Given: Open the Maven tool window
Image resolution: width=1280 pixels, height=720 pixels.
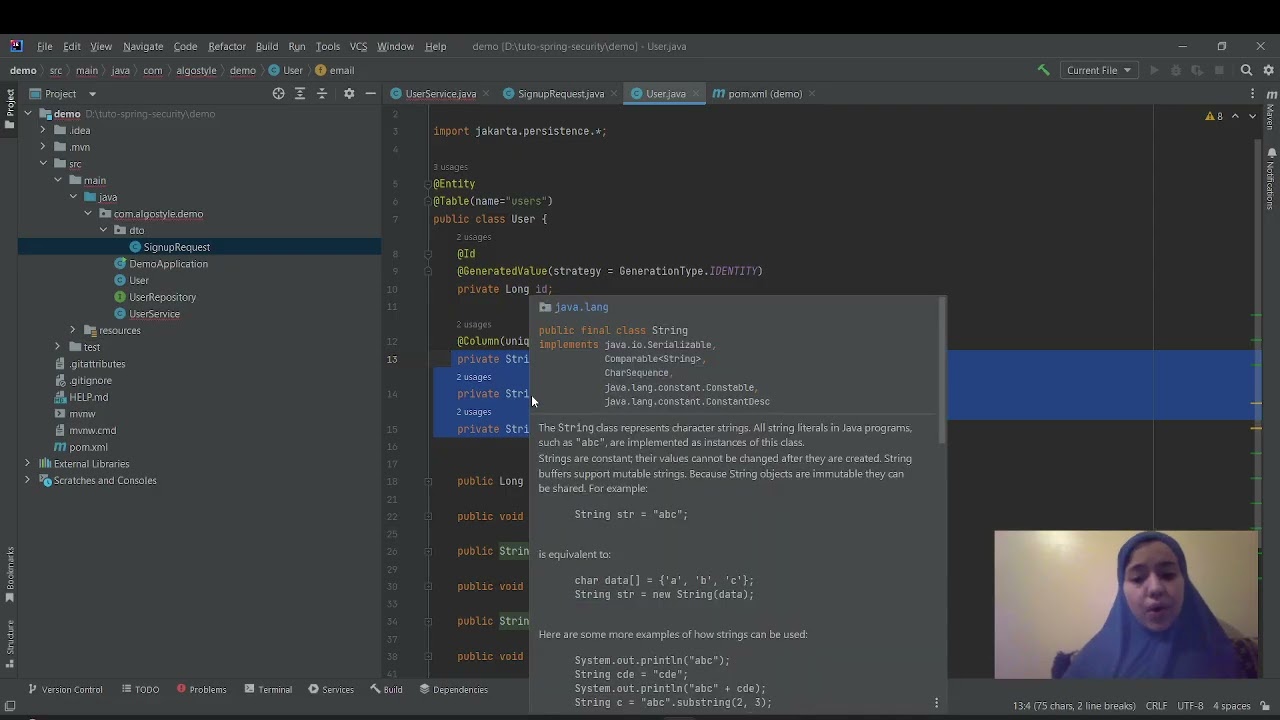Looking at the screenshot, I should coord(1271,110).
